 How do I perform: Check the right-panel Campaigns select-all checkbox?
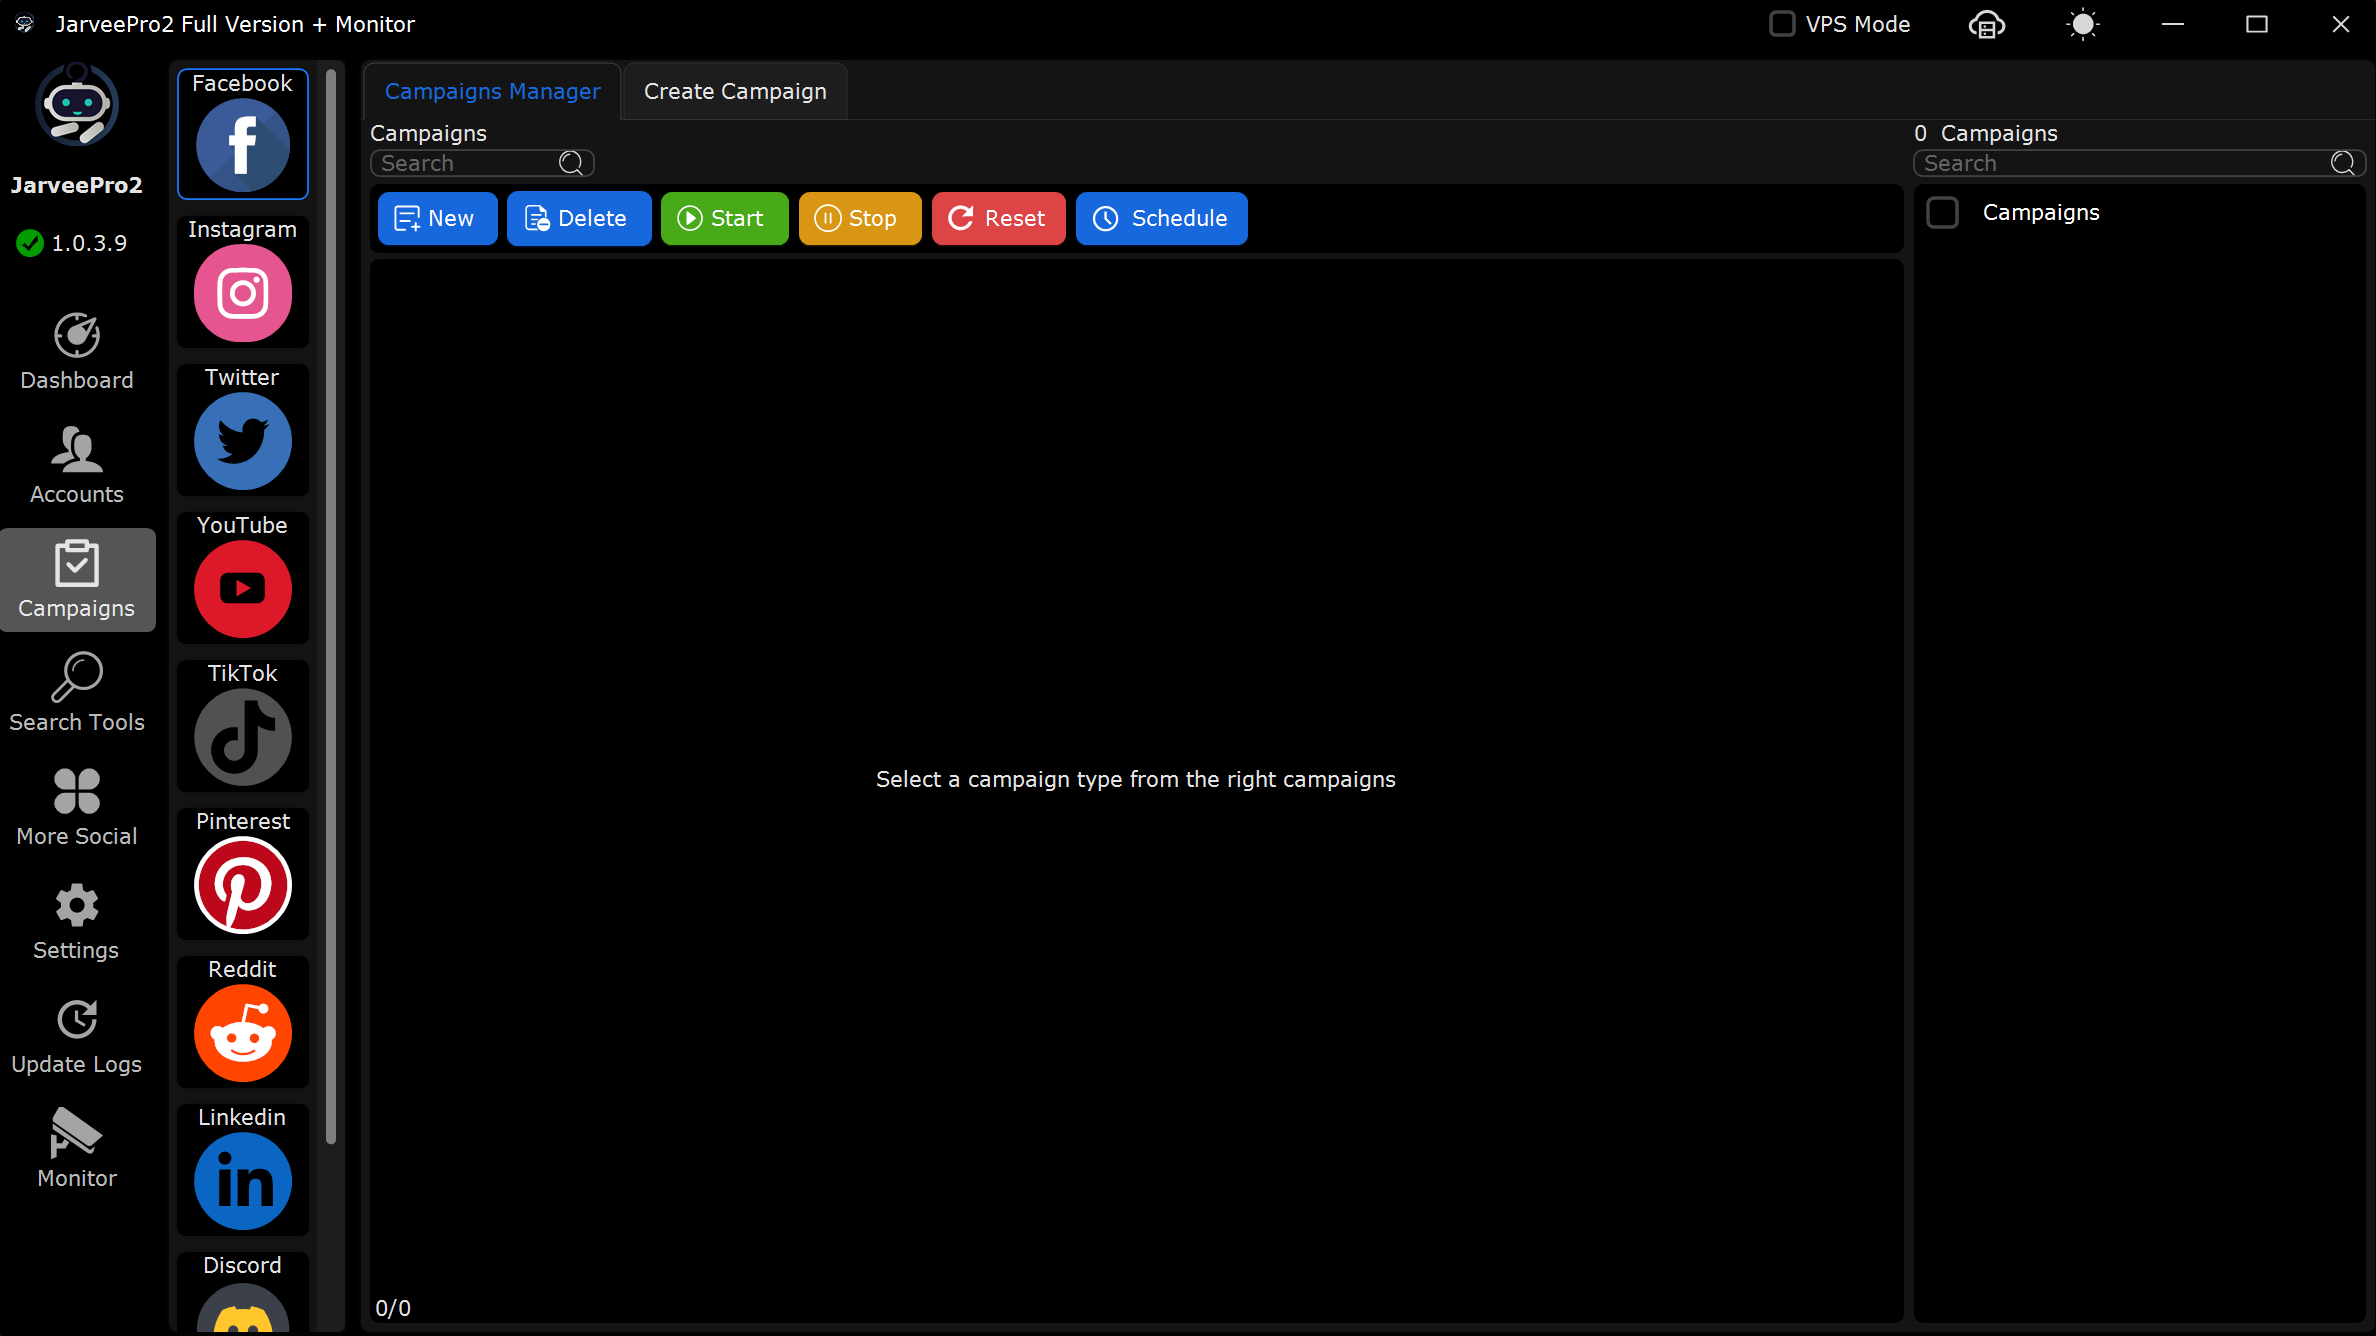(1942, 213)
